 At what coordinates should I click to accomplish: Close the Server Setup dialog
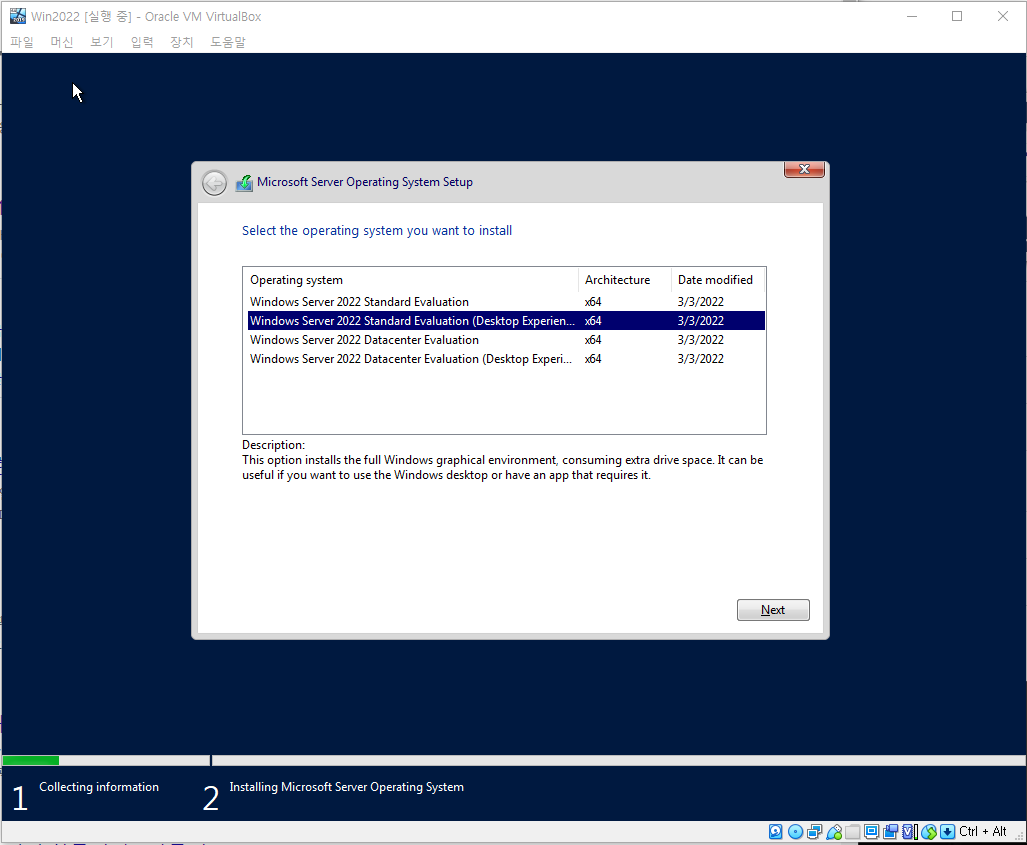pos(804,169)
